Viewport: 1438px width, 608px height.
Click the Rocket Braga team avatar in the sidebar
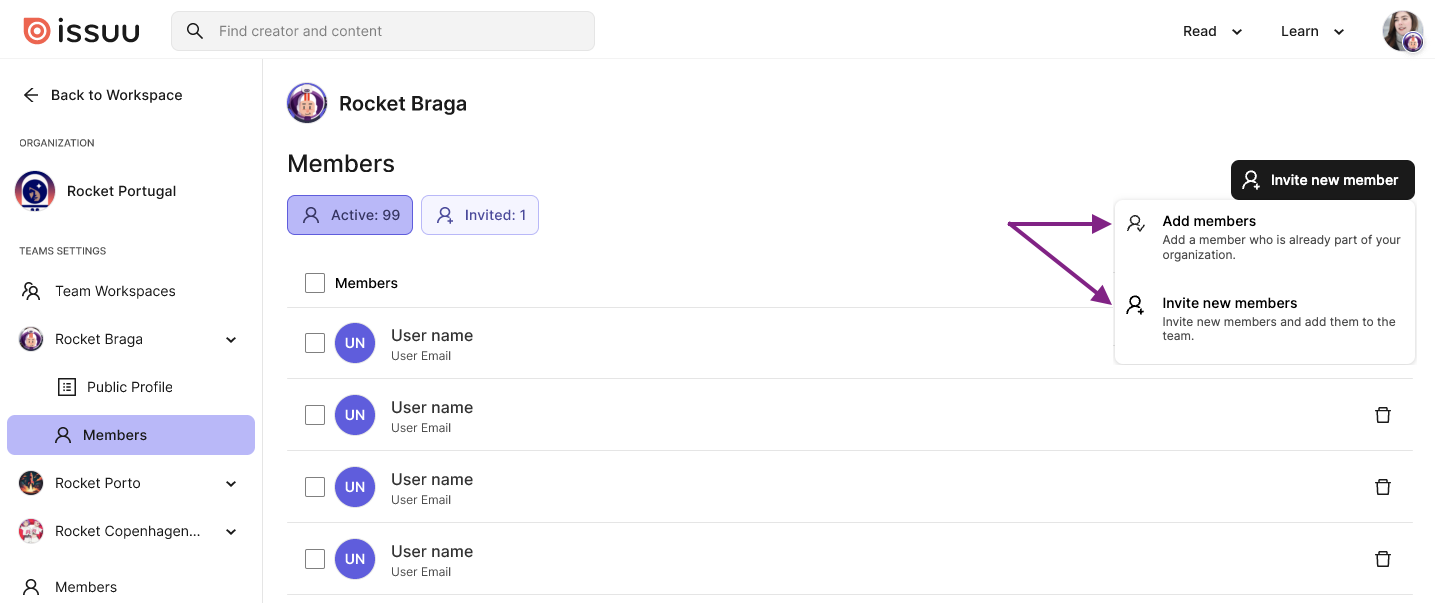(31, 339)
